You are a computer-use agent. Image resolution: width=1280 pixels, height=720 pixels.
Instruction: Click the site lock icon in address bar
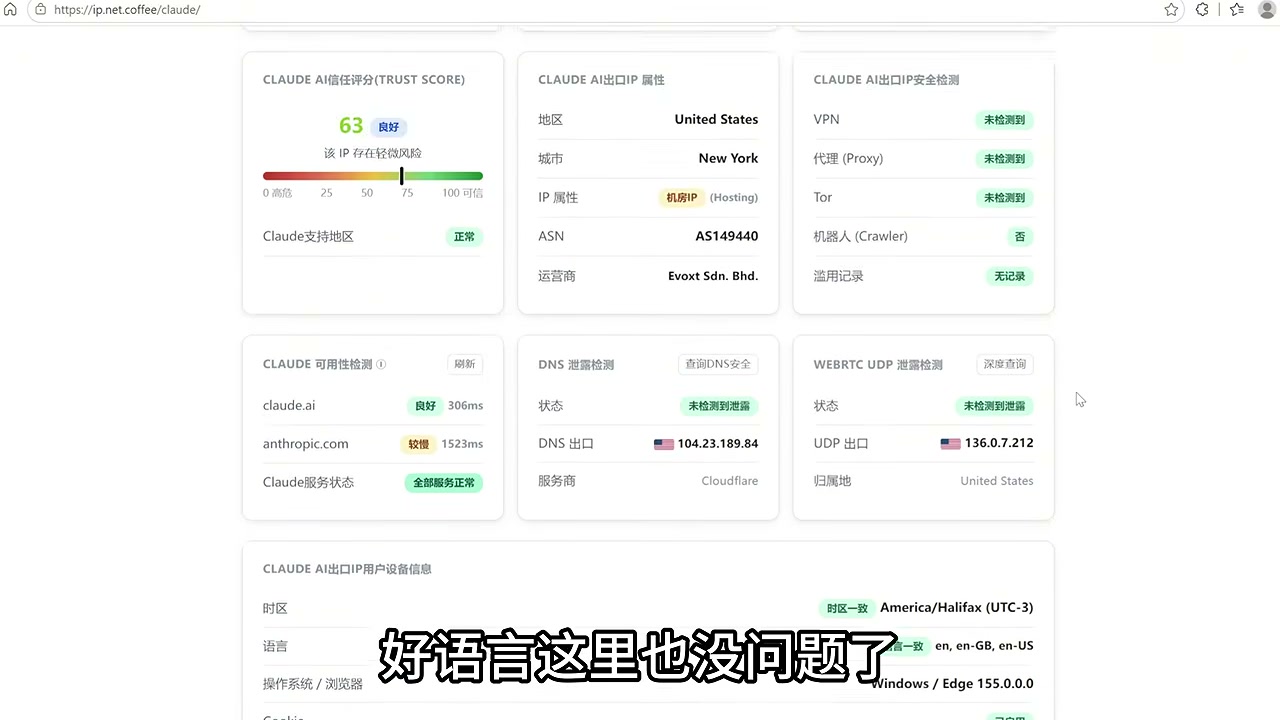(40, 9)
